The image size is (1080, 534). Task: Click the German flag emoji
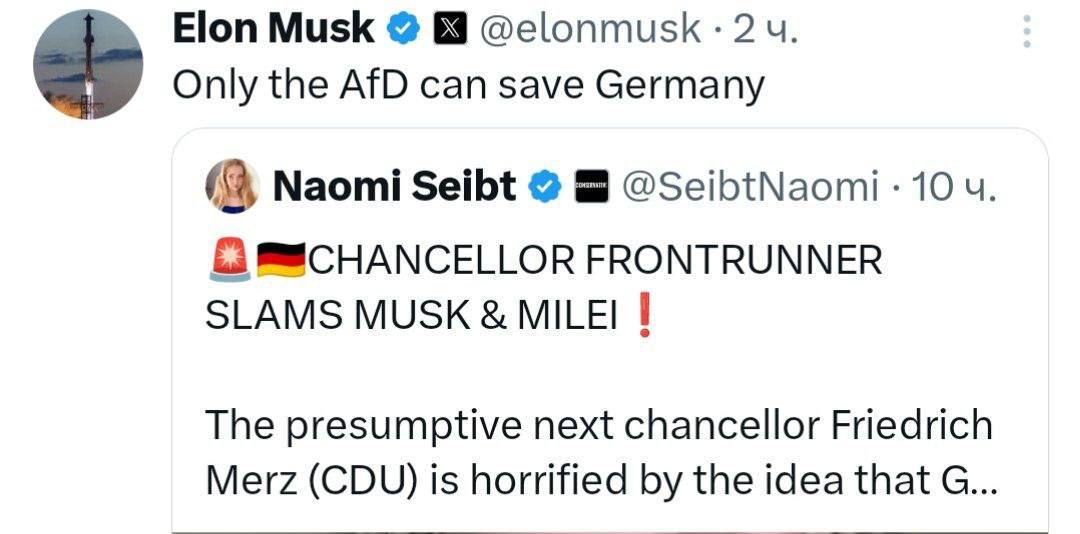(281, 262)
